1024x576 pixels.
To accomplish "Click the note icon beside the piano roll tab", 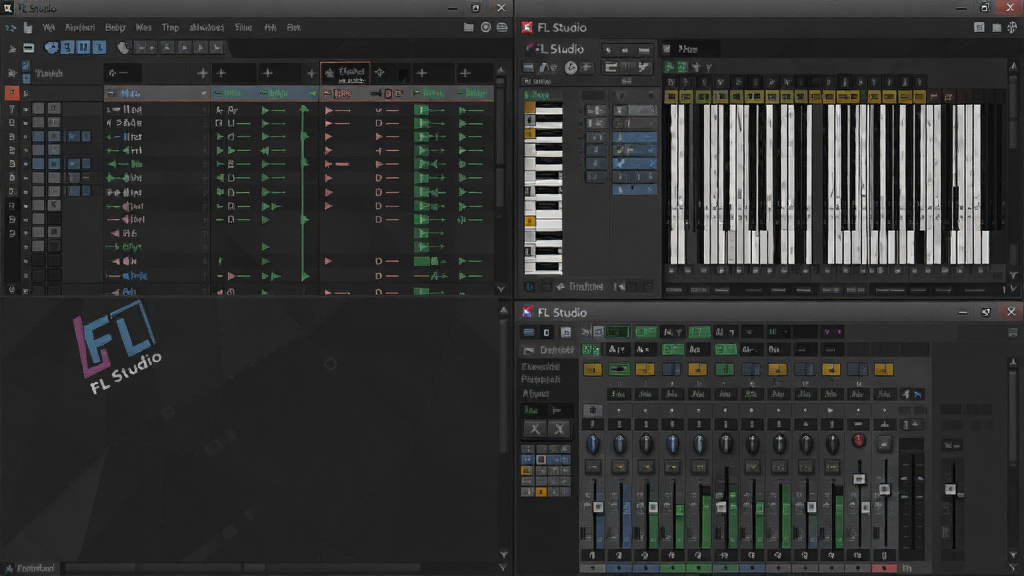I will [667, 49].
